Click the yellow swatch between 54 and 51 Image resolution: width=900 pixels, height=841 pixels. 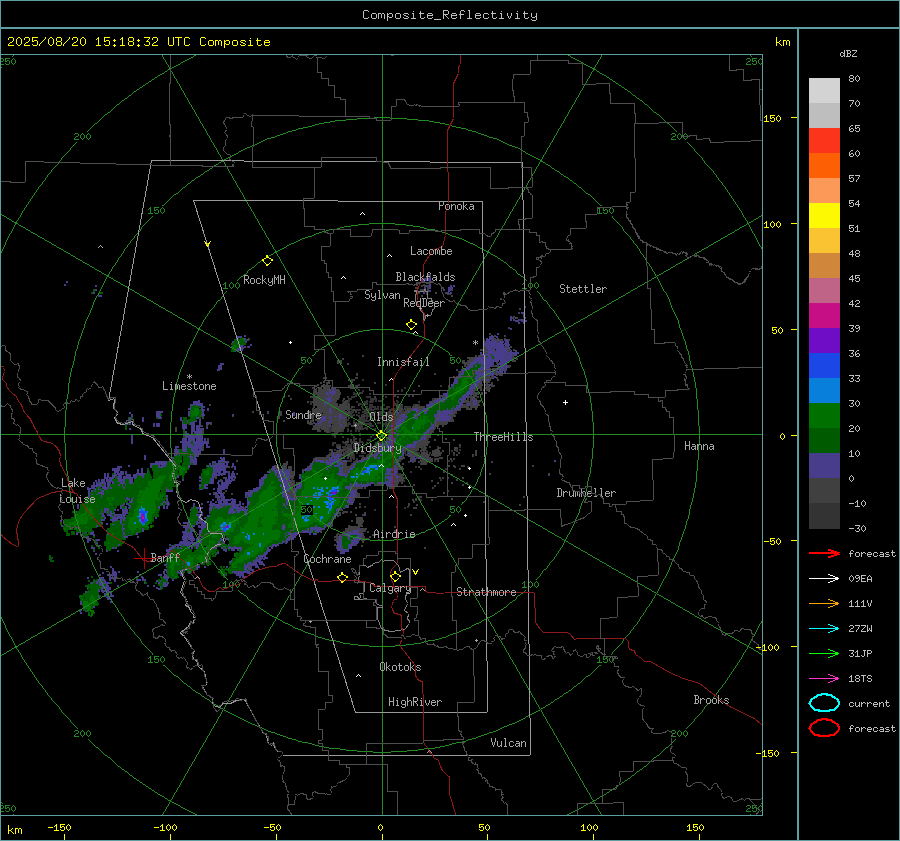click(x=824, y=216)
